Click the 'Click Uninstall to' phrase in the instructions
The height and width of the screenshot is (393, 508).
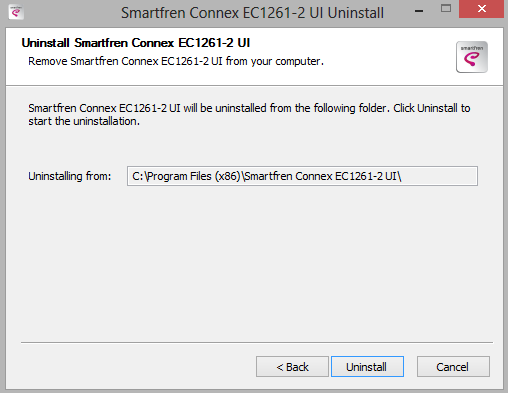[432, 108]
